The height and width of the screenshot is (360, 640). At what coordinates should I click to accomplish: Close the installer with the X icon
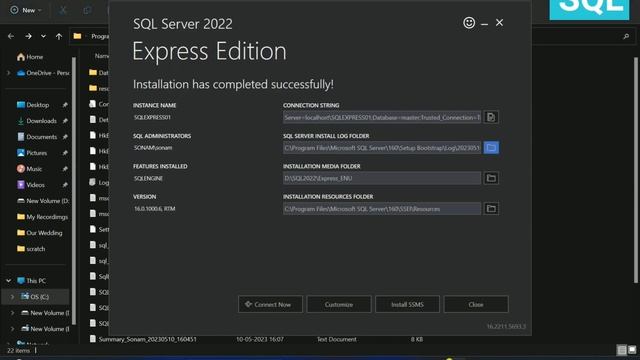(x=499, y=23)
